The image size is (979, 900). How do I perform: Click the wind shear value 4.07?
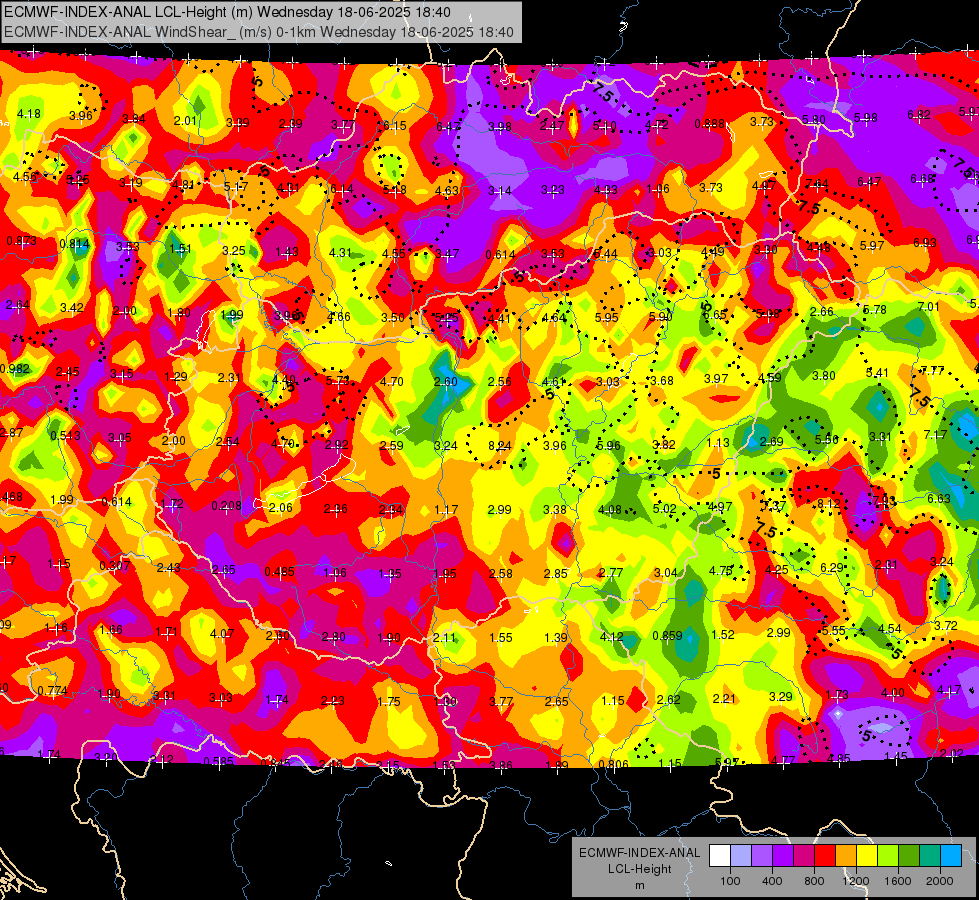coord(222,633)
